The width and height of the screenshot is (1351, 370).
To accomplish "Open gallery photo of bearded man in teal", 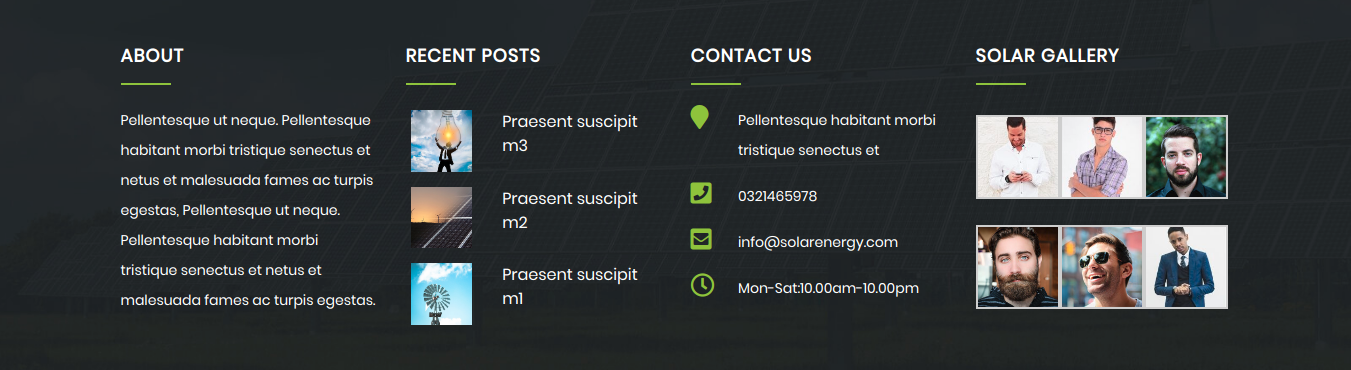I will (x=1186, y=157).
